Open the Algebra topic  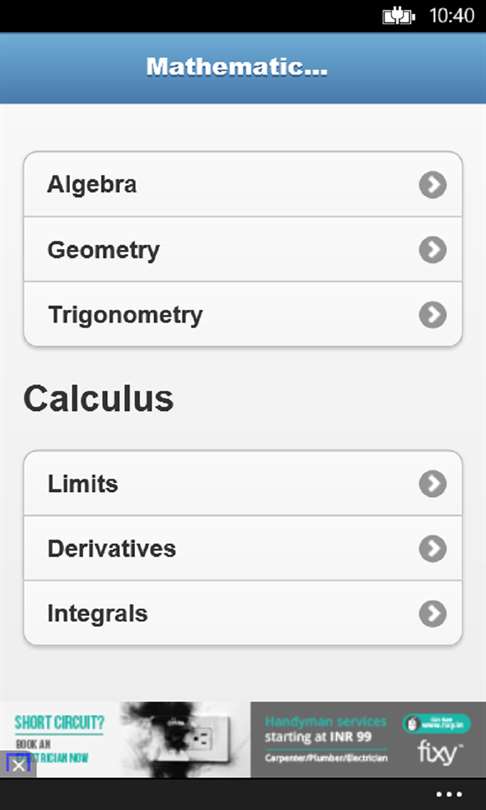(x=243, y=184)
